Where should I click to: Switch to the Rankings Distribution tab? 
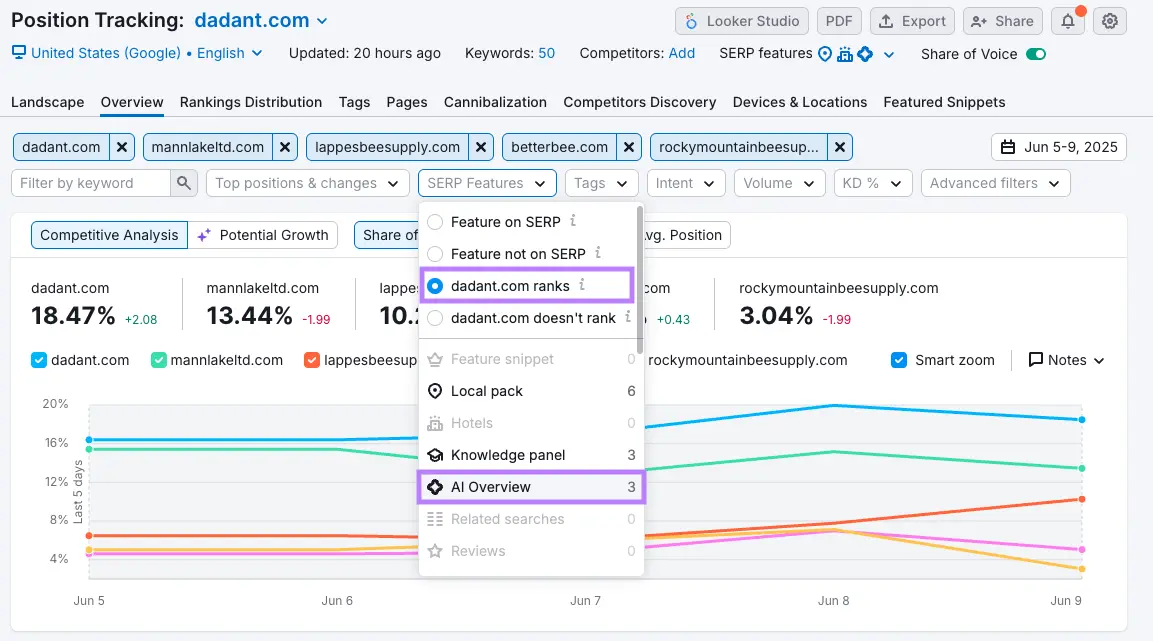coord(250,101)
